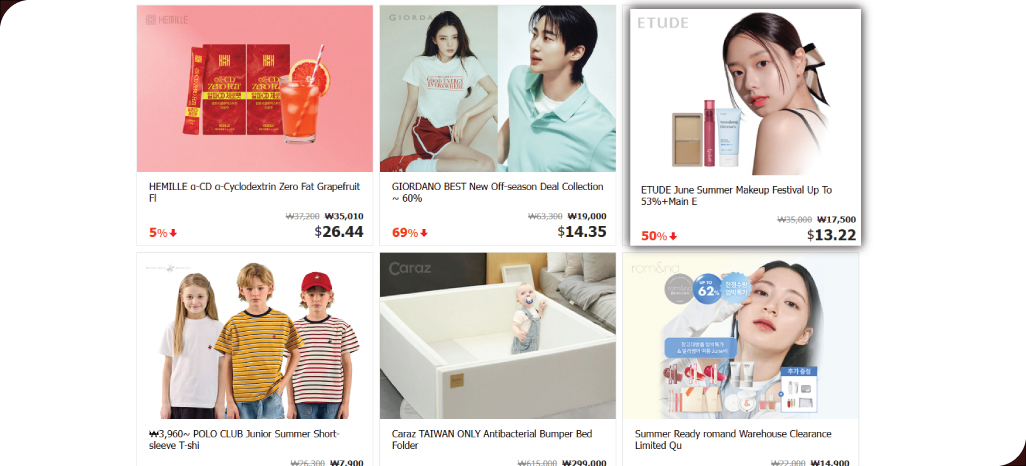Click the HEMILLE α-CD Cyclodextrin title link

pyautogui.click(x=255, y=192)
